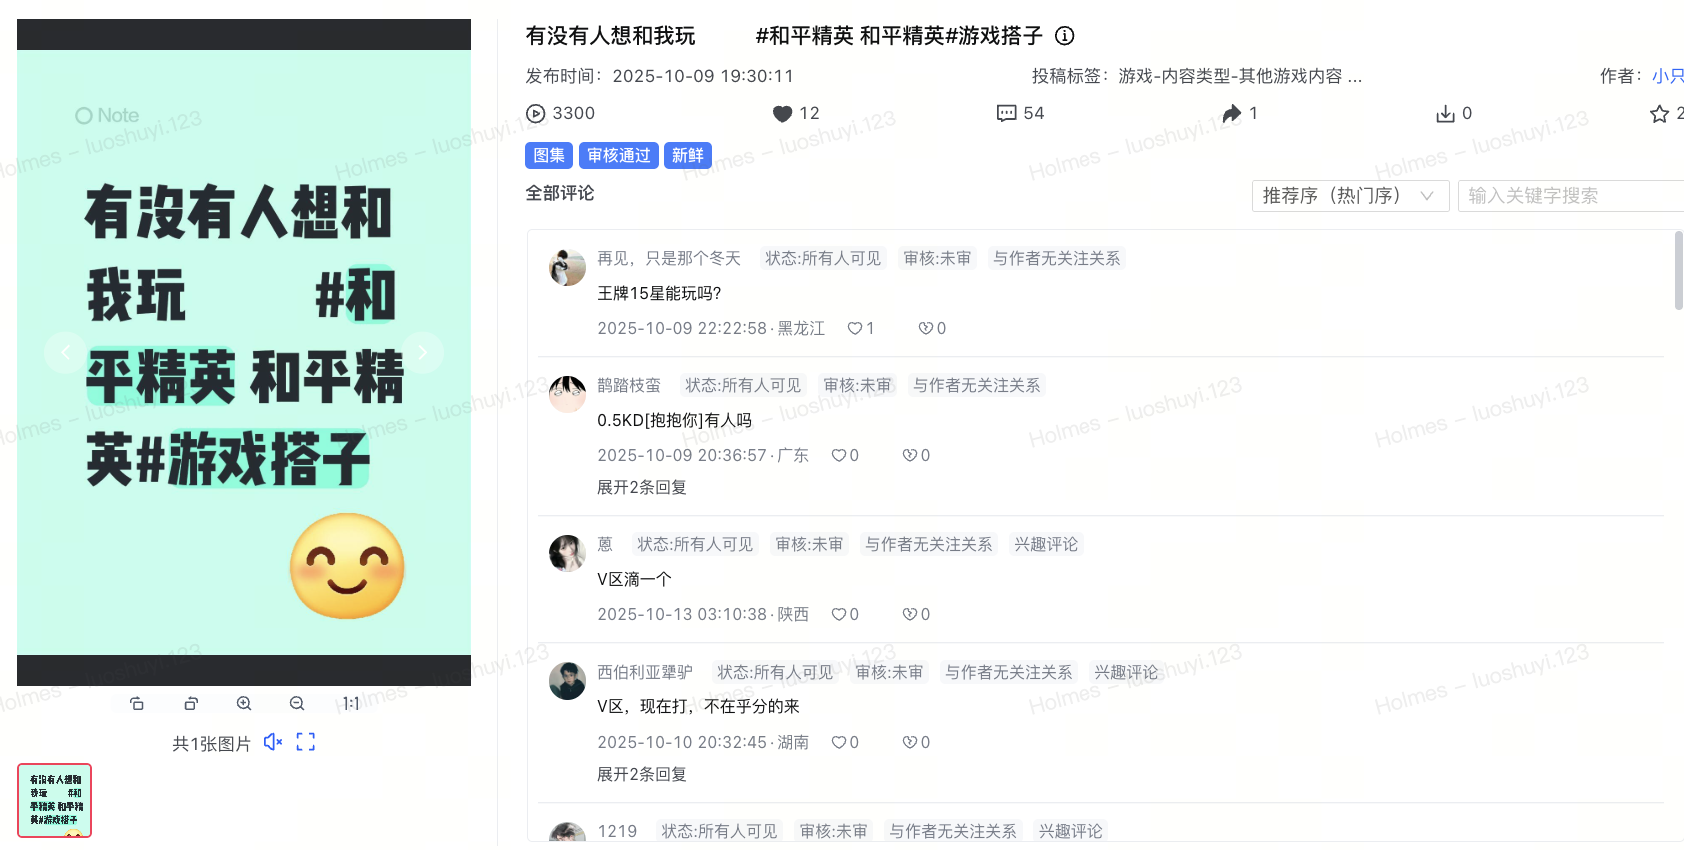Screen dimensions: 1684x850
Task: Click the keyword search input field
Action: pyautogui.click(x=1571, y=196)
